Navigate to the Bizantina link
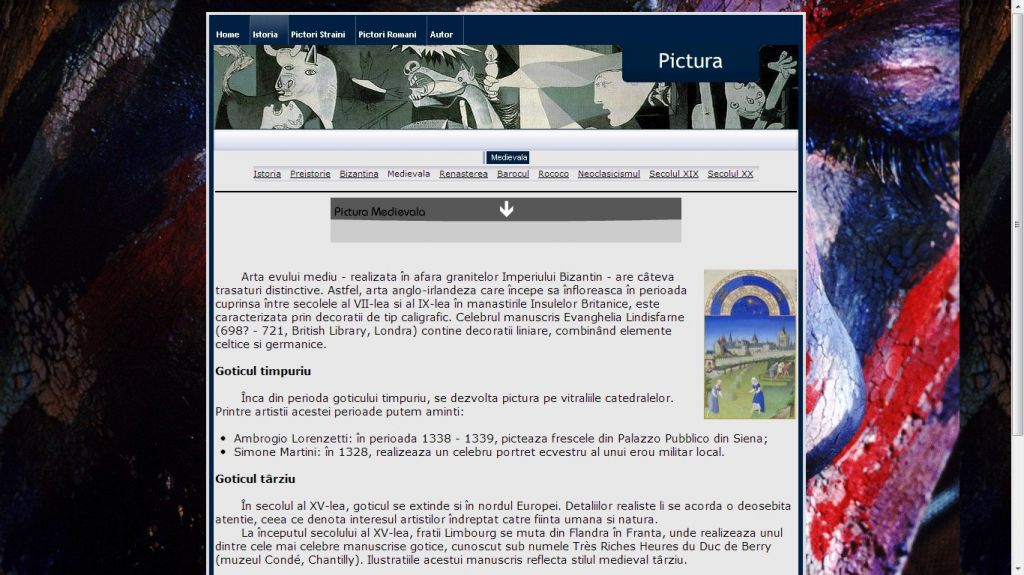This screenshot has height=575, width=1024. tap(359, 174)
